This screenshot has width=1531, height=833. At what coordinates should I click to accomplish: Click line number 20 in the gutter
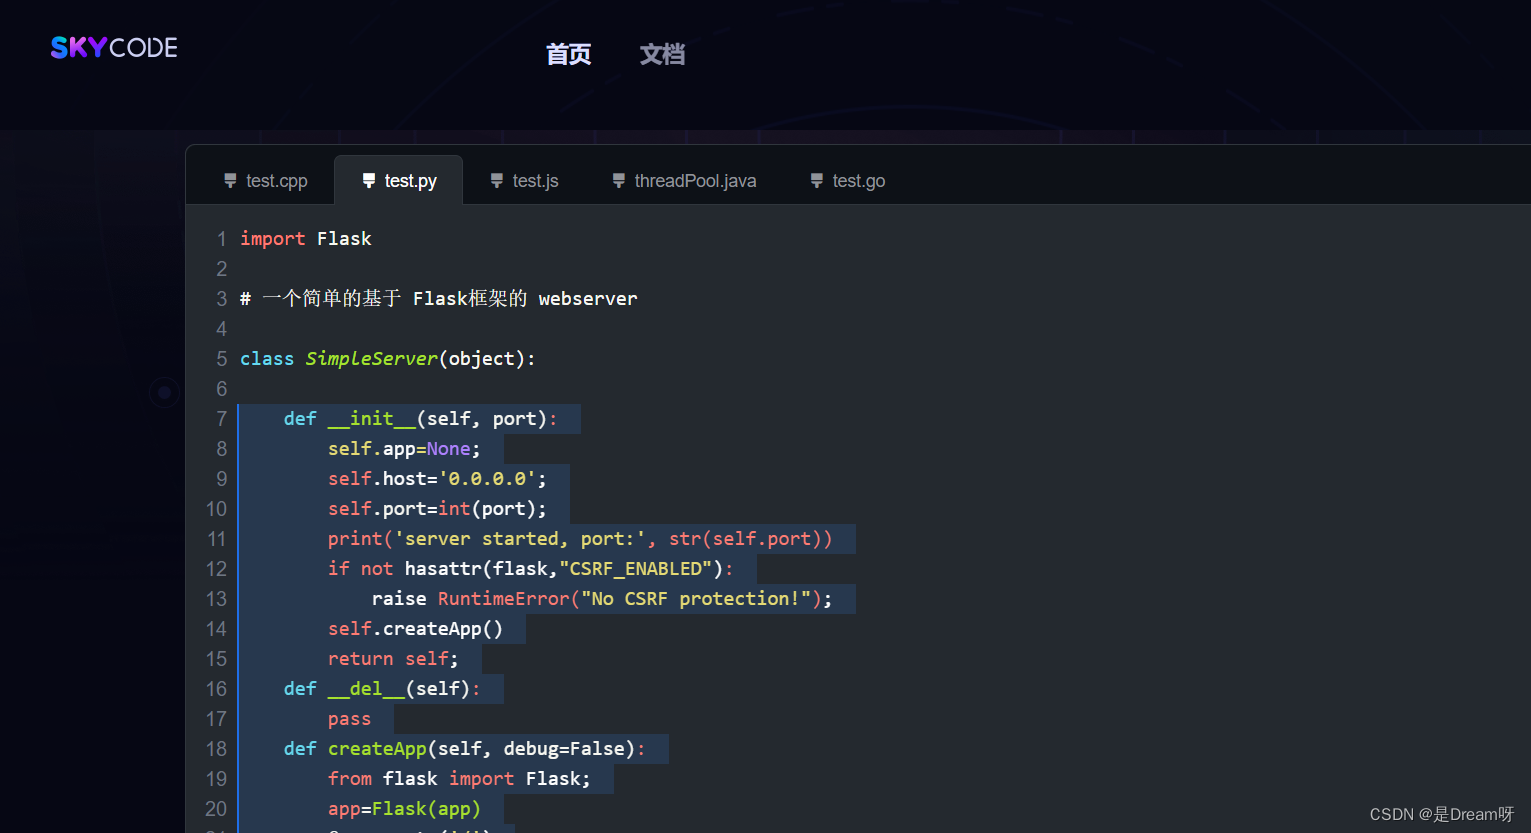[x=216, y=809]
